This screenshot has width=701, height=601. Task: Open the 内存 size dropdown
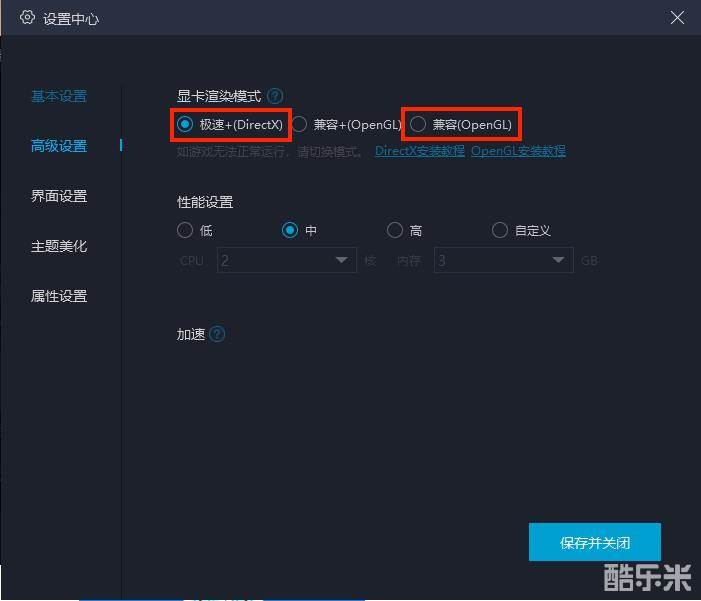[503, 260]
